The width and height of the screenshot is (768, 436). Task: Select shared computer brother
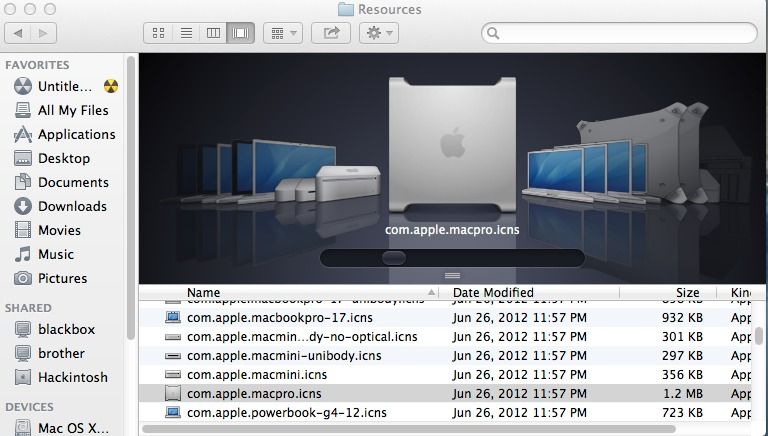click(x=49, y=353)
